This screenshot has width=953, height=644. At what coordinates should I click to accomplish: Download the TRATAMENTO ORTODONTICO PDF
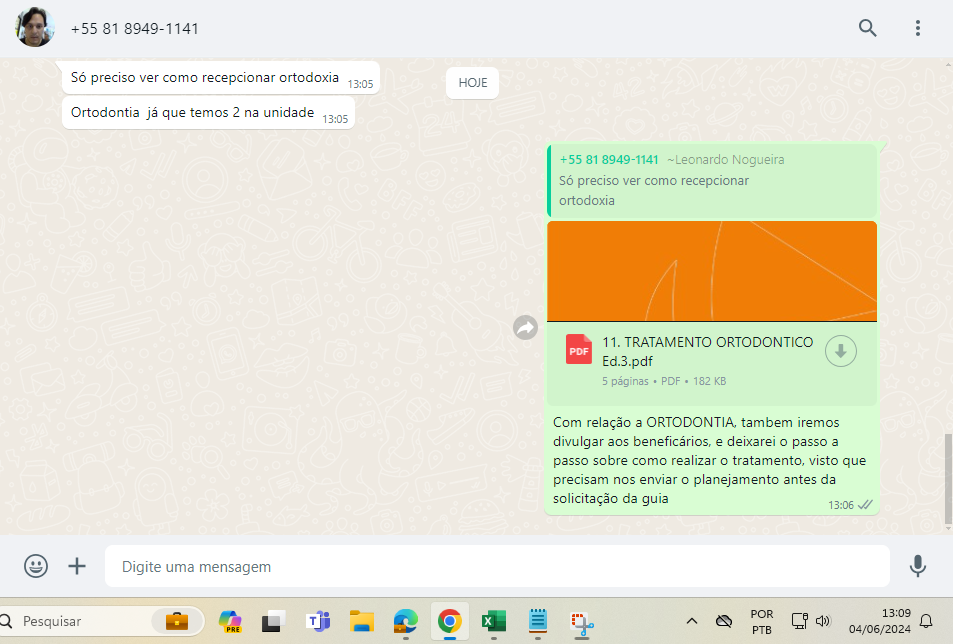coord(841,351)
